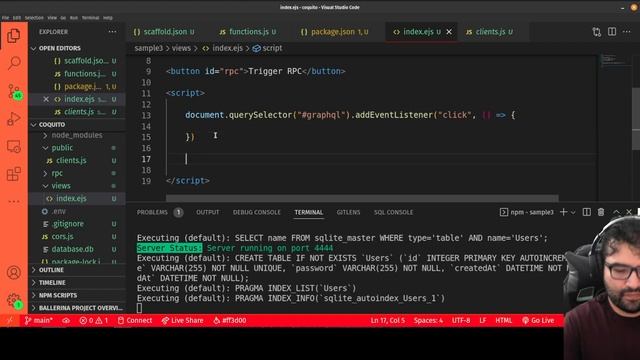Close the terminal panel
Screen dimensions: 640x360
coord(629,212)
